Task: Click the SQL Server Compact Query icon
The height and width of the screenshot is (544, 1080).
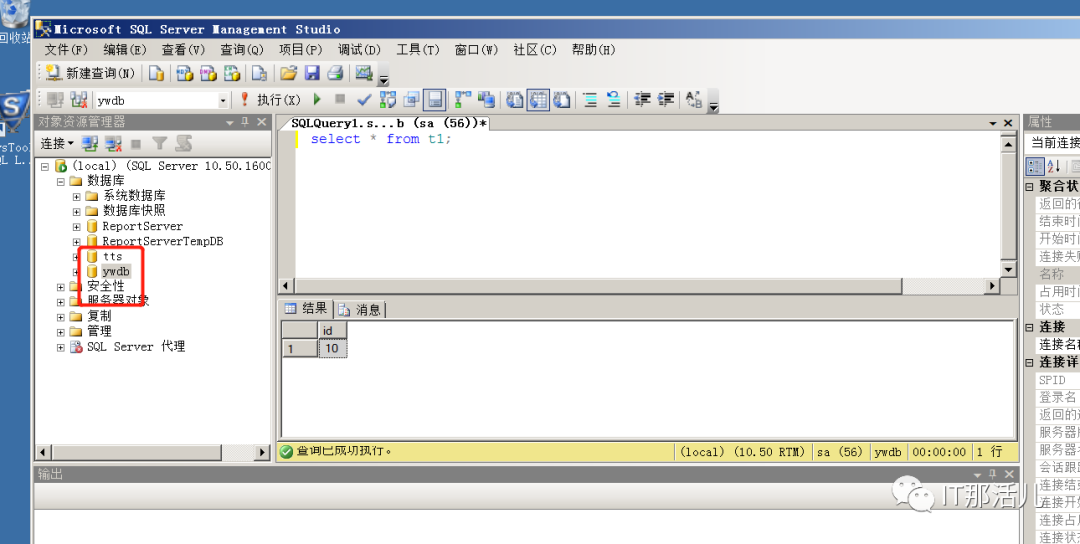Action: (x=259, y=73)
